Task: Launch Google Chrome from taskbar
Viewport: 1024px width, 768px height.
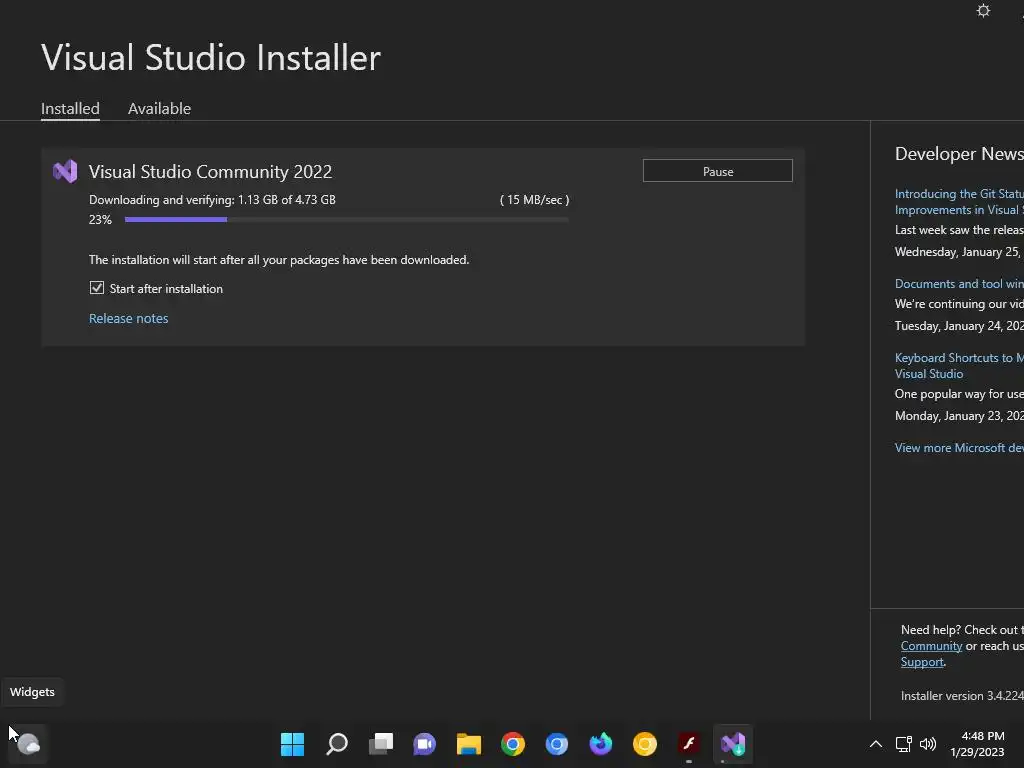Action: coord(513,744)
